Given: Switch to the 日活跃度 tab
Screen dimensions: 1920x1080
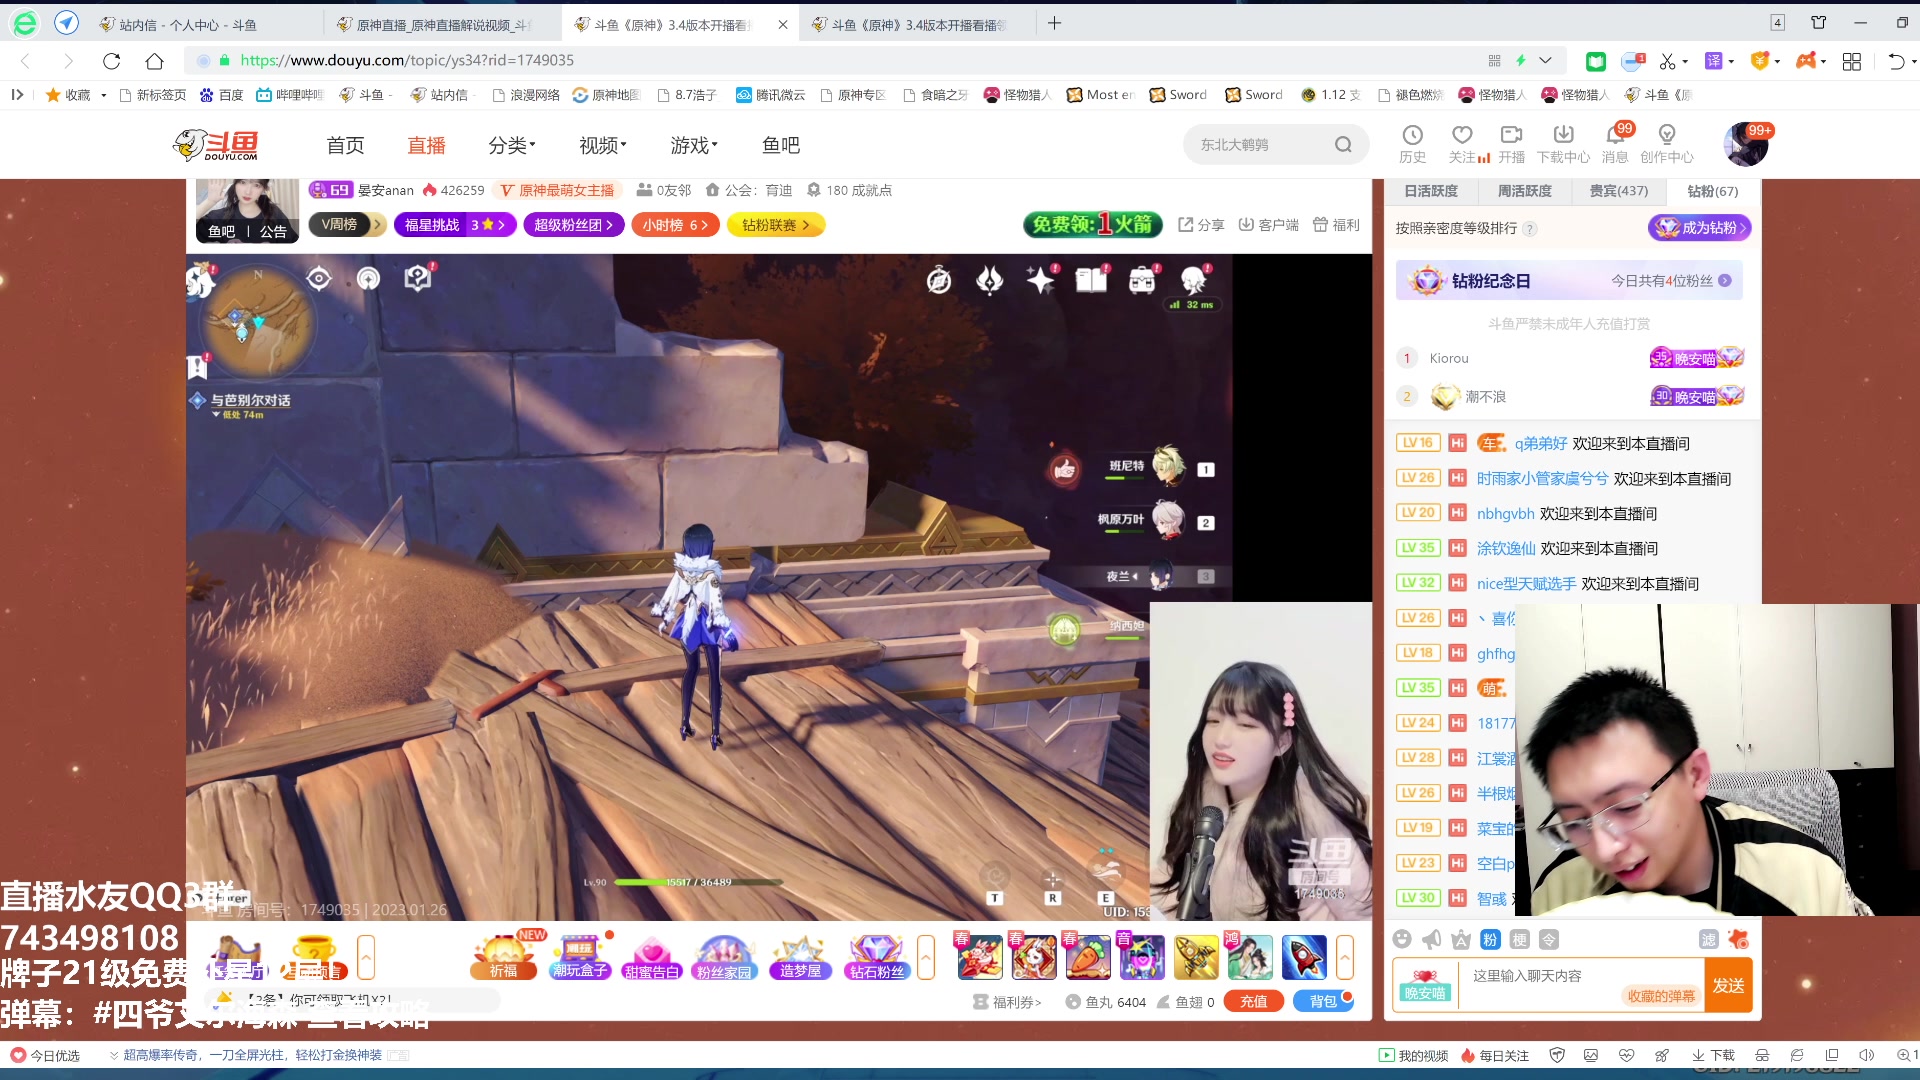Looking at the screenshot, I should [1431, 191].
